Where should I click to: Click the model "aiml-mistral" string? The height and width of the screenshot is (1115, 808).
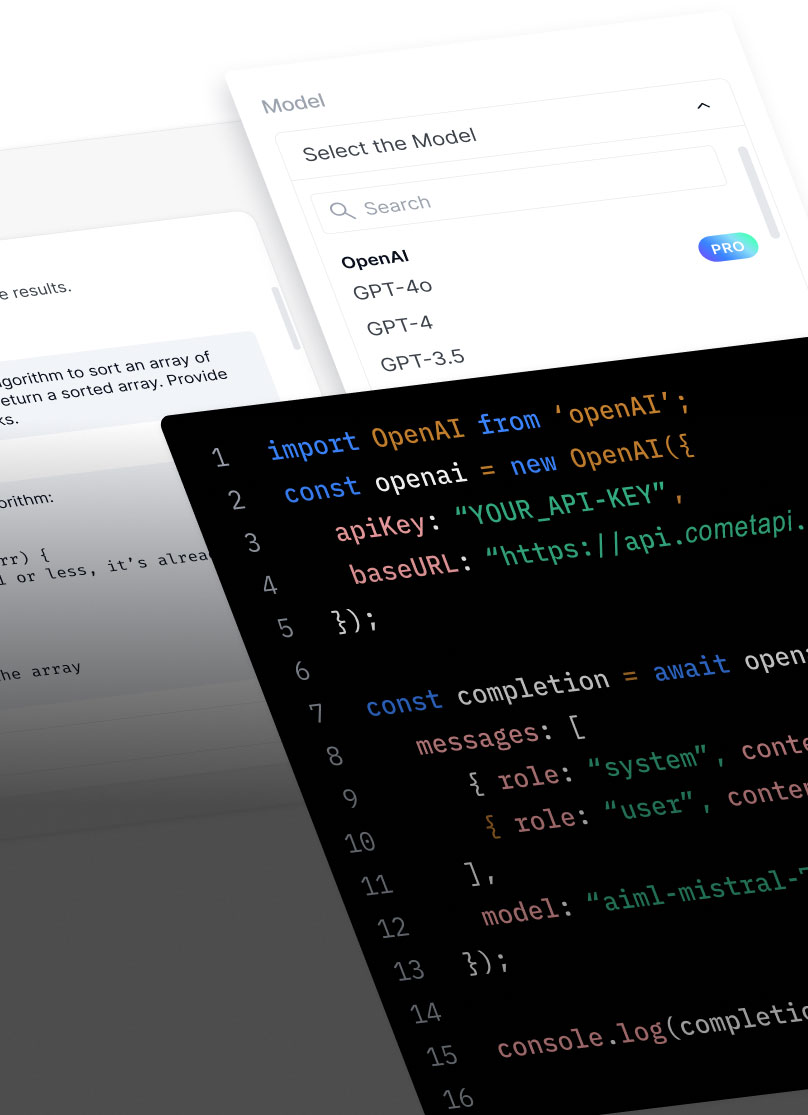(x=696, y=889)
